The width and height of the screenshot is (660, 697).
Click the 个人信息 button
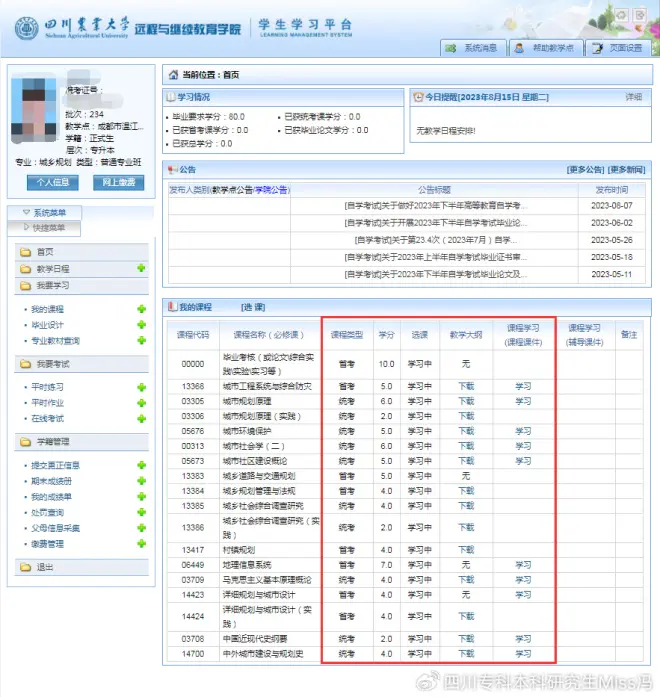[52, 182]
